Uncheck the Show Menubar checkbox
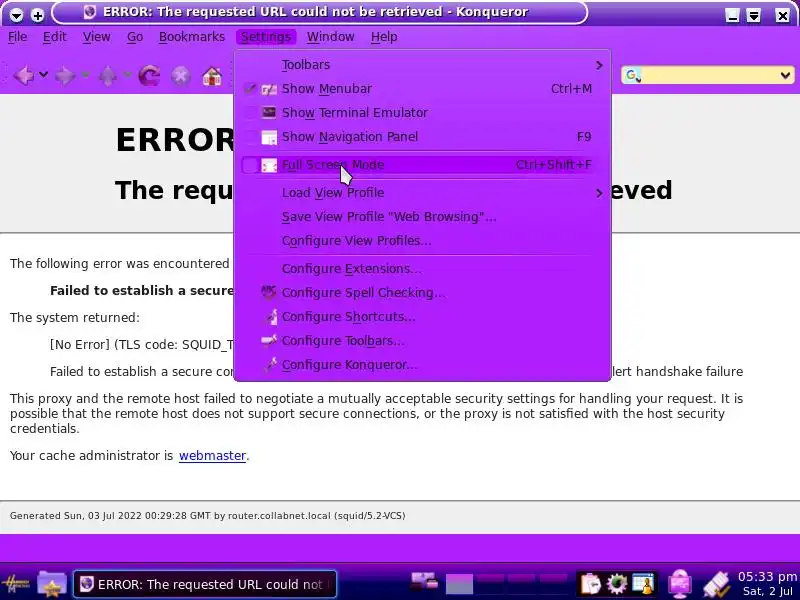 tap(250, 89)
